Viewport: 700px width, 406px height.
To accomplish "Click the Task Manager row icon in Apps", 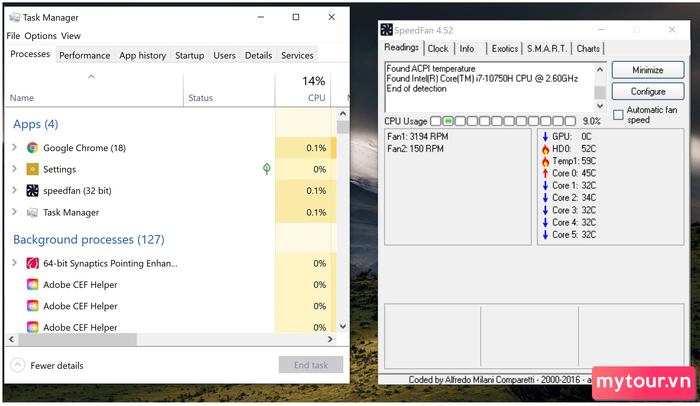I will [x=32, y=212].
